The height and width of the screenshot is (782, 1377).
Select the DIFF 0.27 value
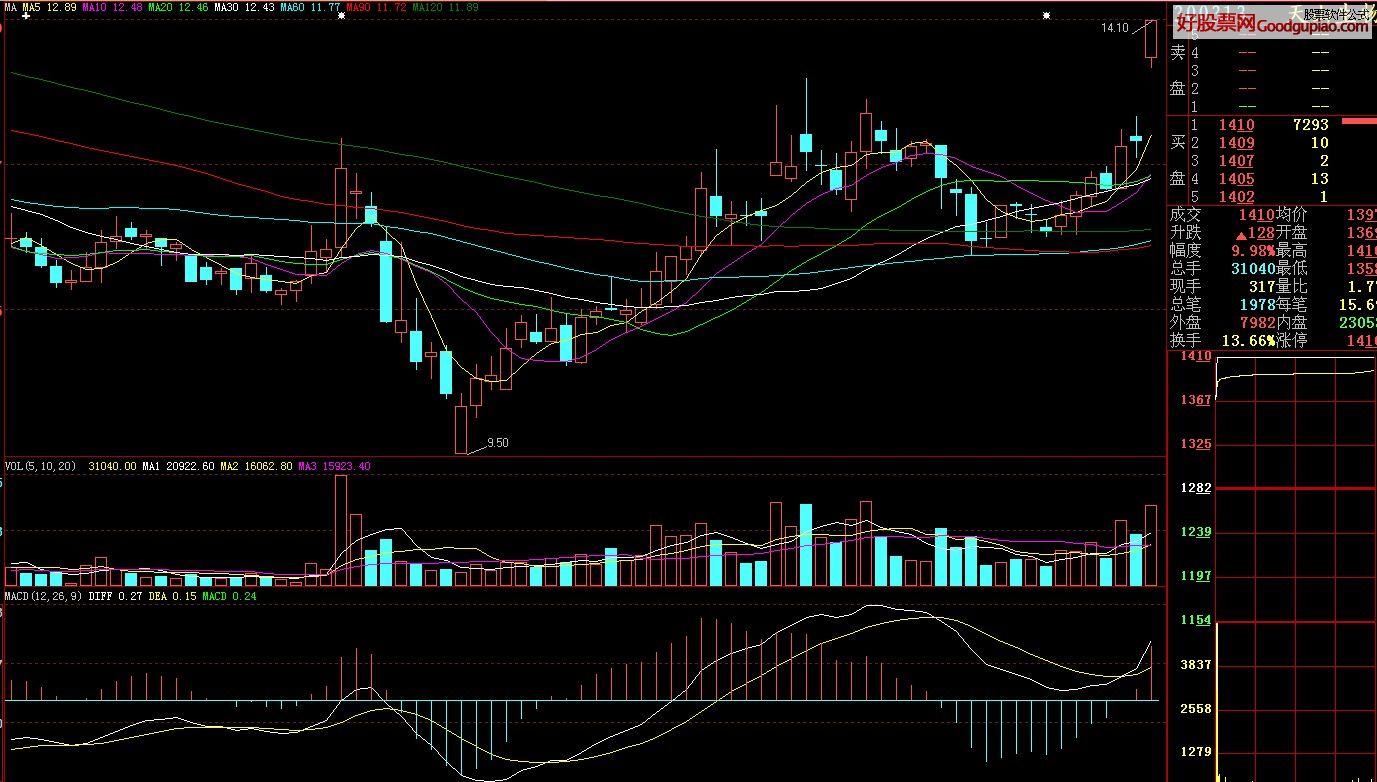[115, 596]
